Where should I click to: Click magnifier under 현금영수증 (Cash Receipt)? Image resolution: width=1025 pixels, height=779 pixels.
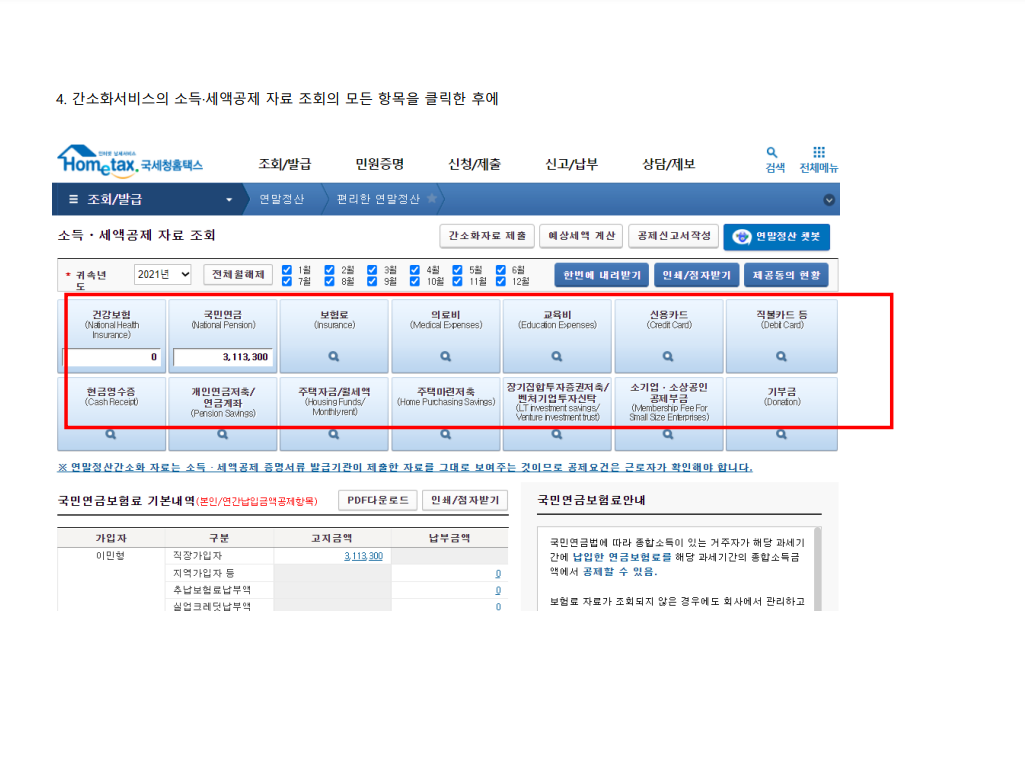tap(111, 434)
